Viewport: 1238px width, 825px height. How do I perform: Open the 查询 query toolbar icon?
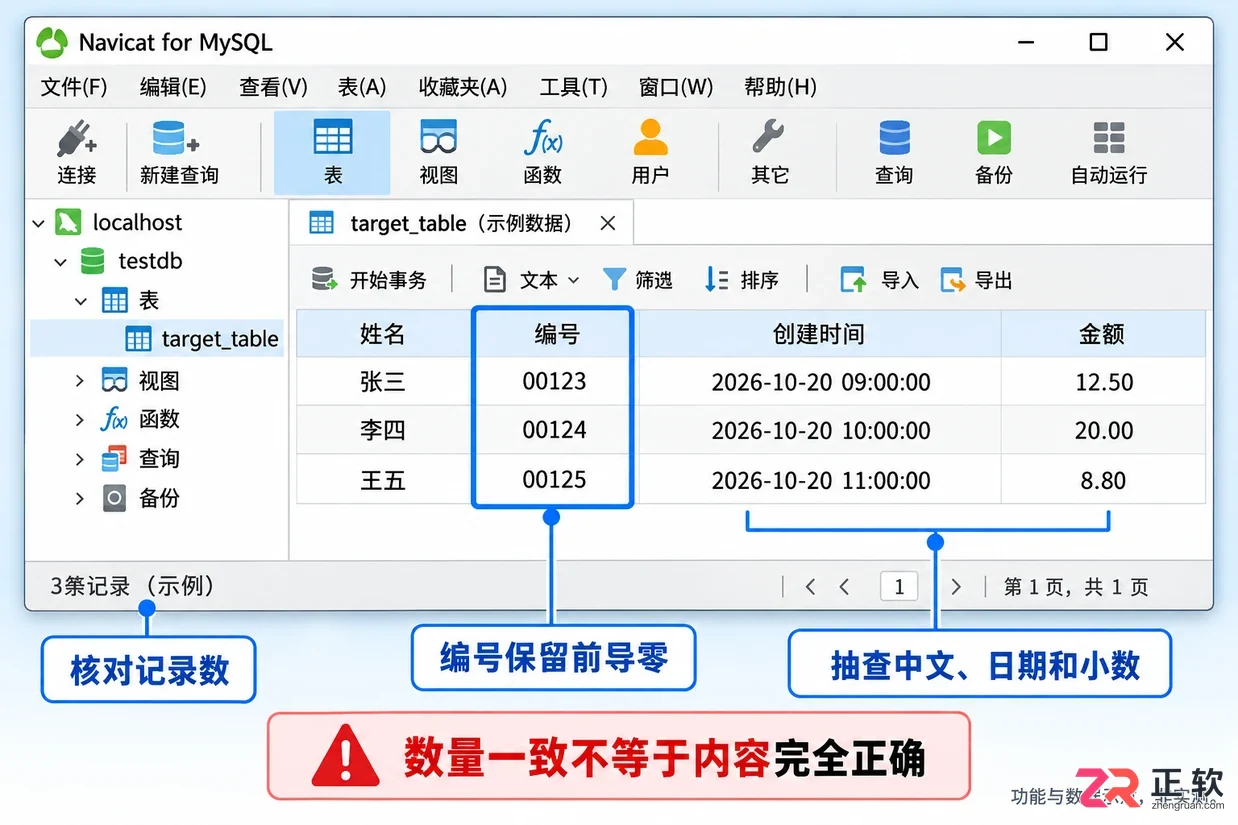(894, 153)
